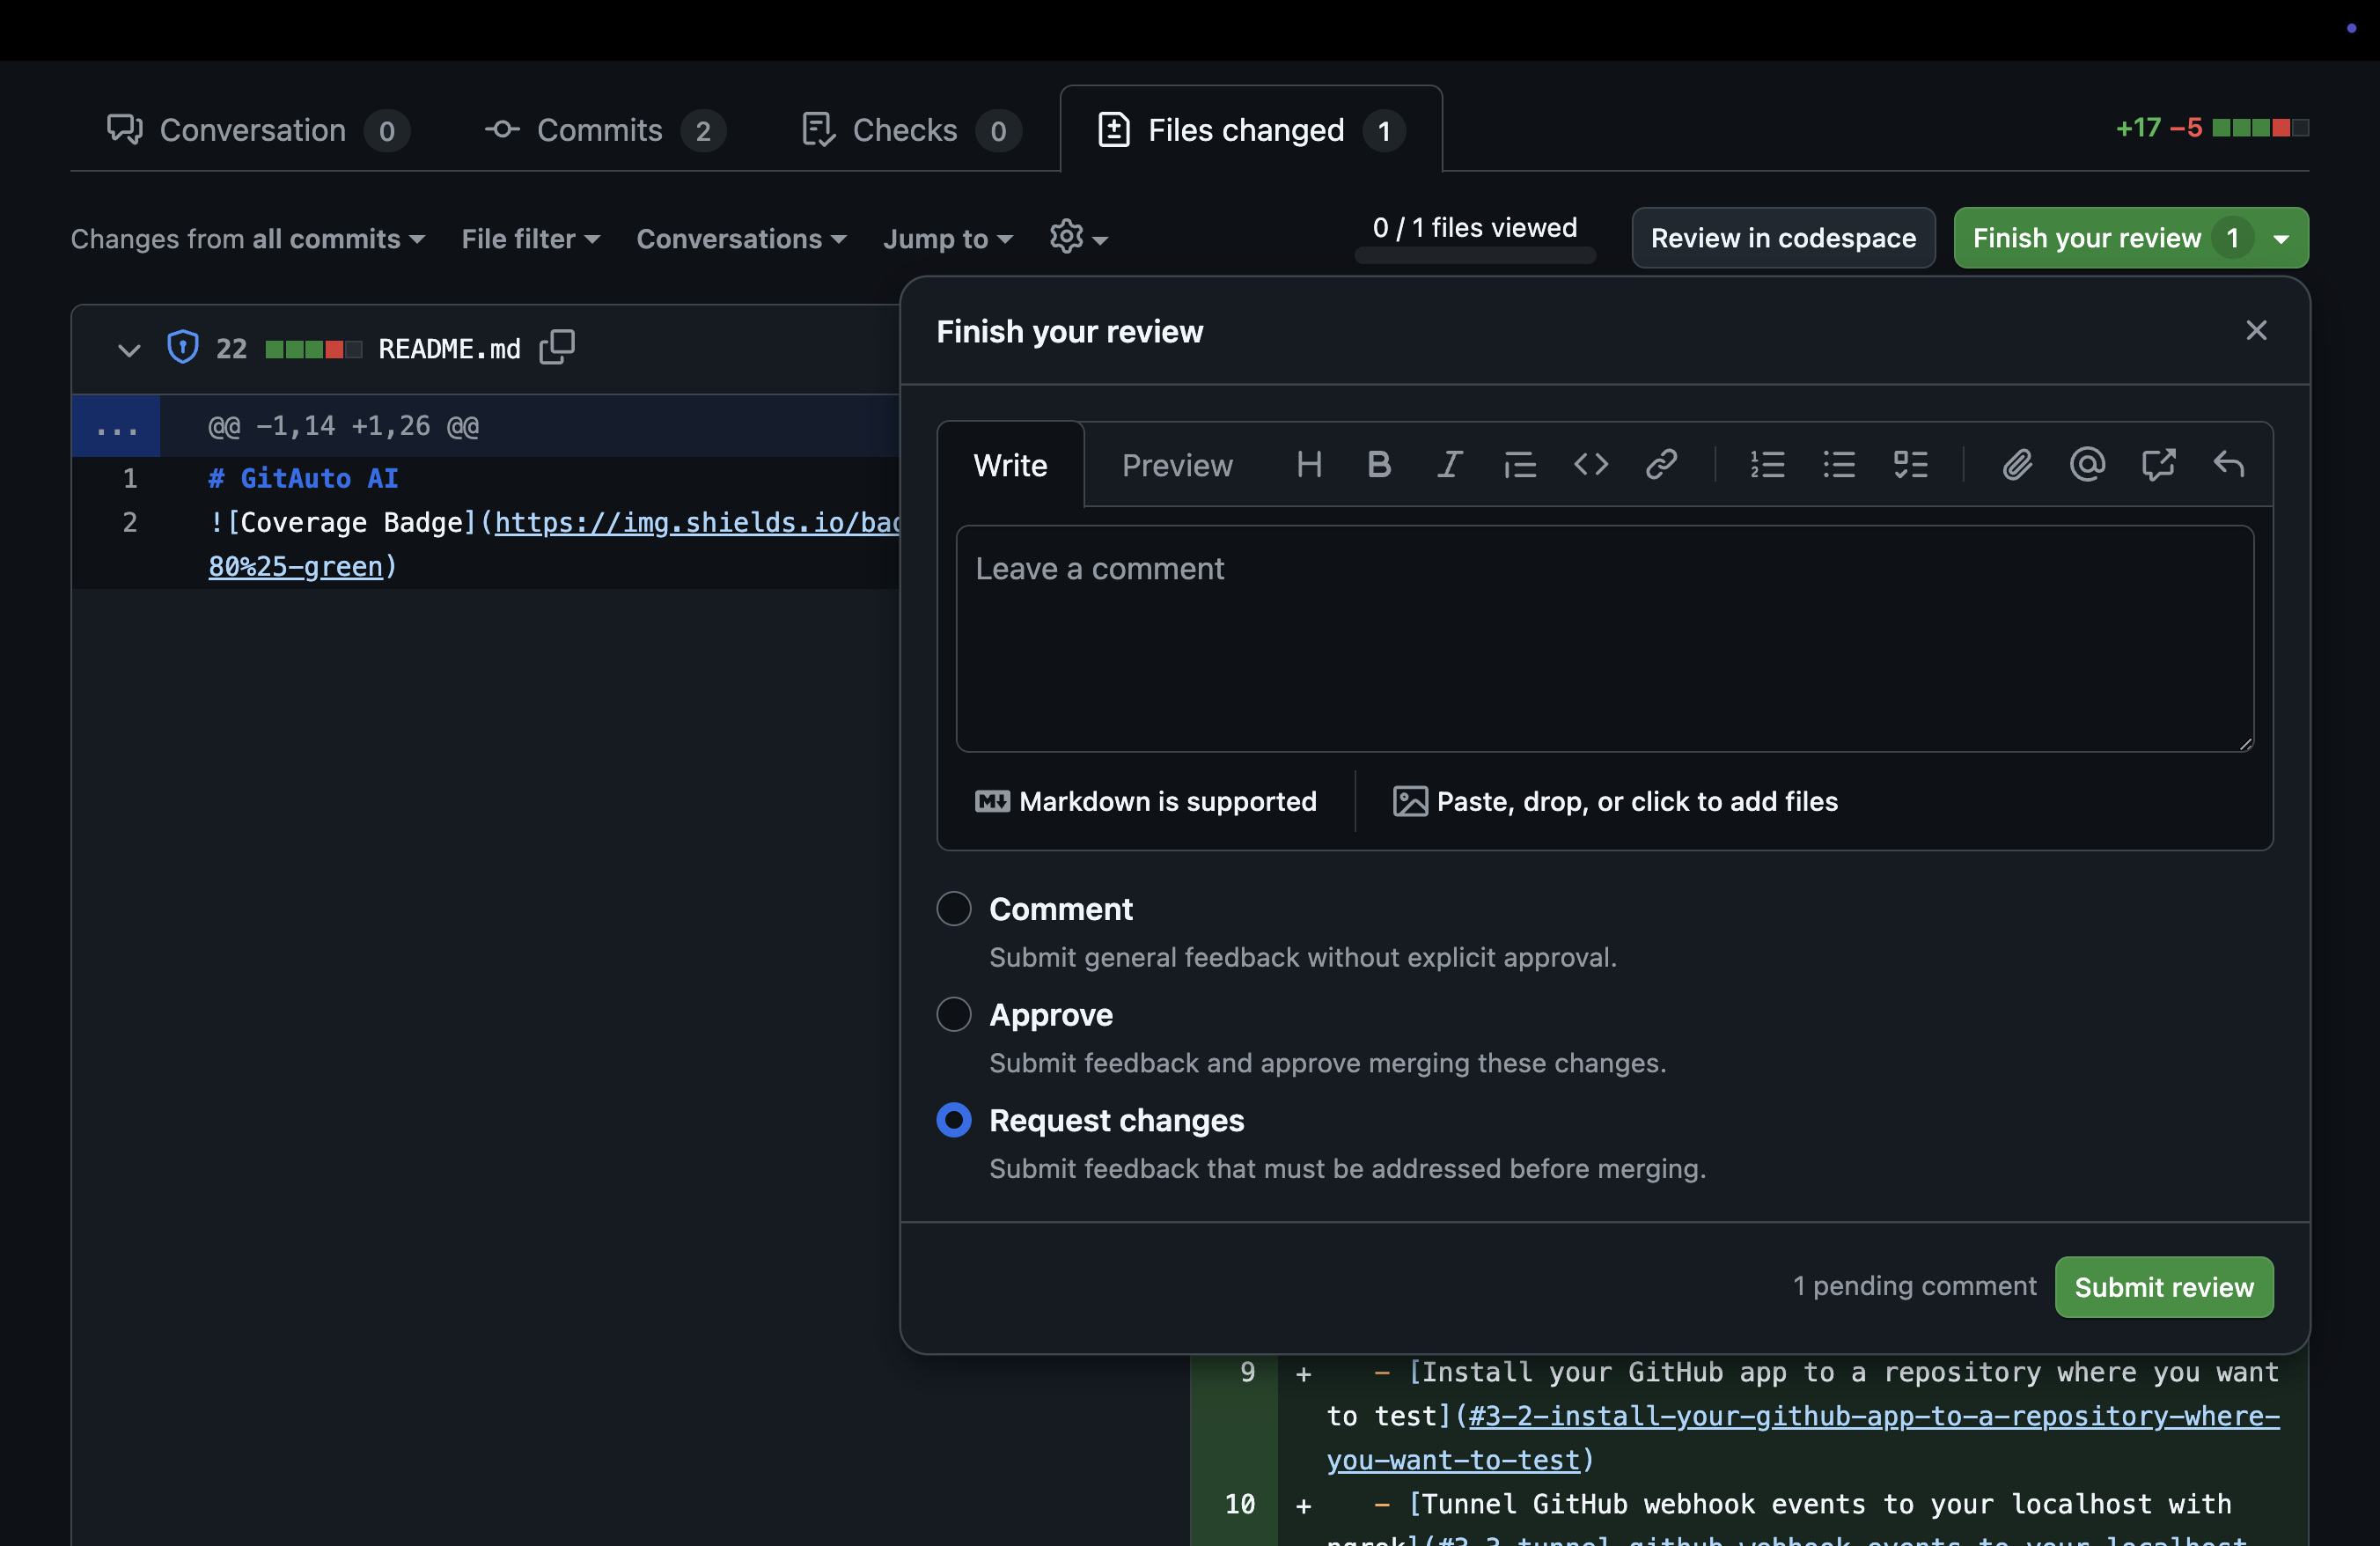
Task: Click the italic formatting icon
Action: (1449, 463)
